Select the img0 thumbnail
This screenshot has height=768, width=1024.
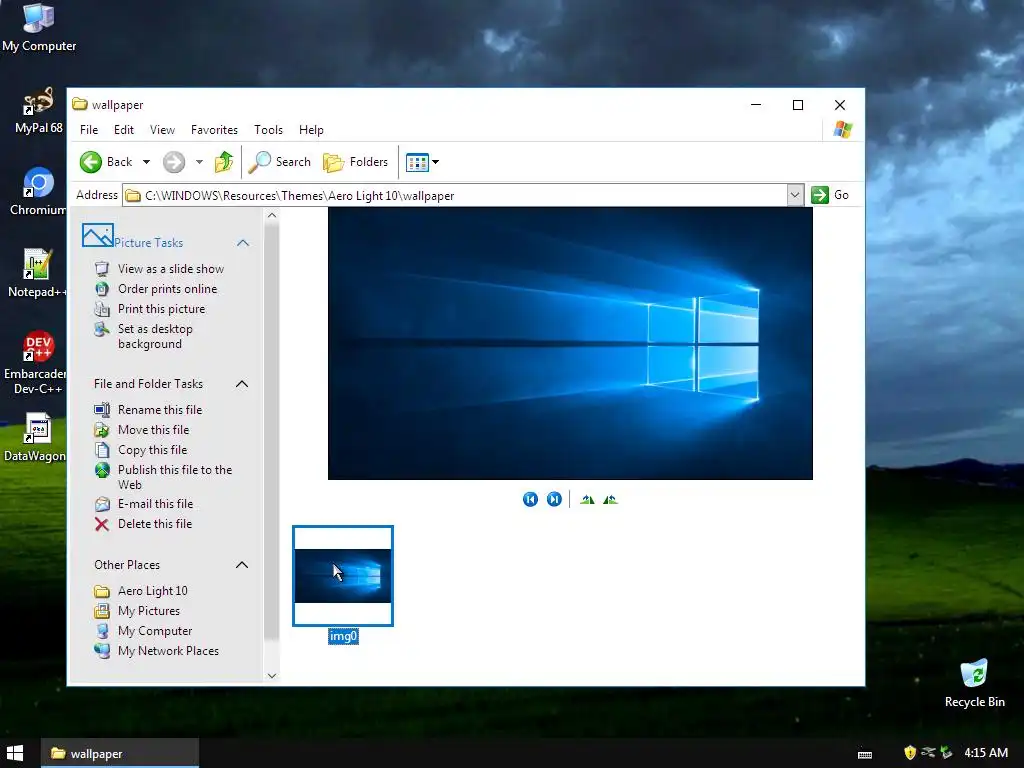click(x=343, y=575)
